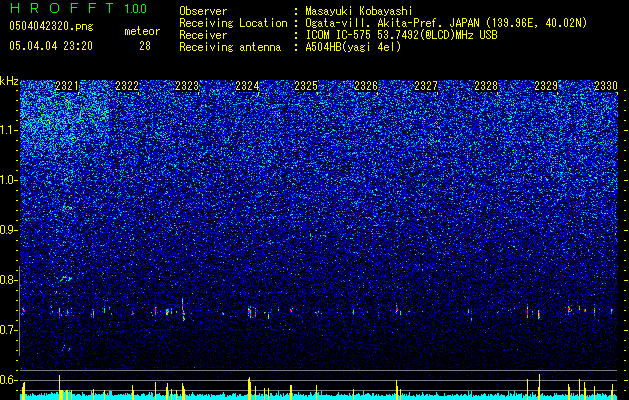Click the 2326 time marker
The image size is (629, 400).
366,86
